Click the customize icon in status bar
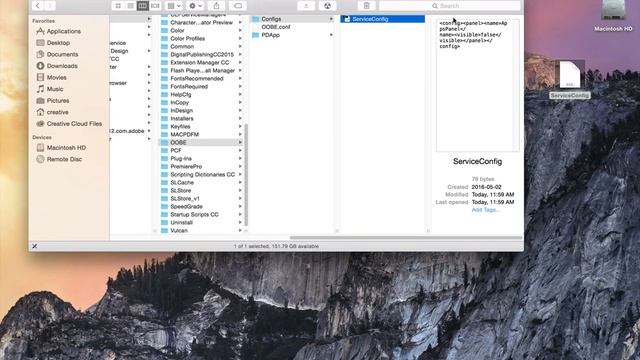This screenshot has height=360, width=640. [35, 246]
